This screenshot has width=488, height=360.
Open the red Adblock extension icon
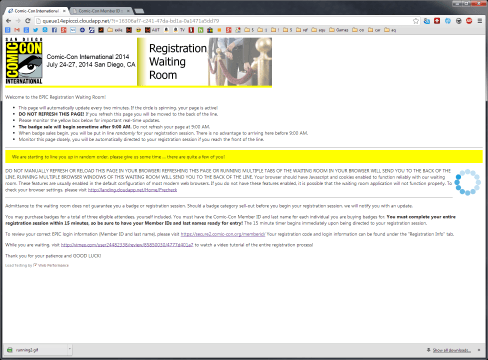click(x=469, y=21)
